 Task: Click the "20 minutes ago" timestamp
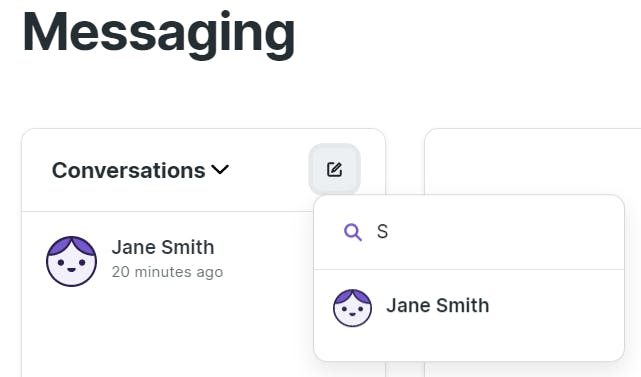167,272
